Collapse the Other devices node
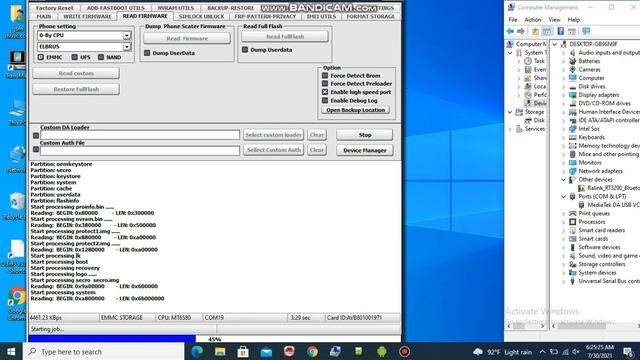640x360 pixels. [564, 180]
